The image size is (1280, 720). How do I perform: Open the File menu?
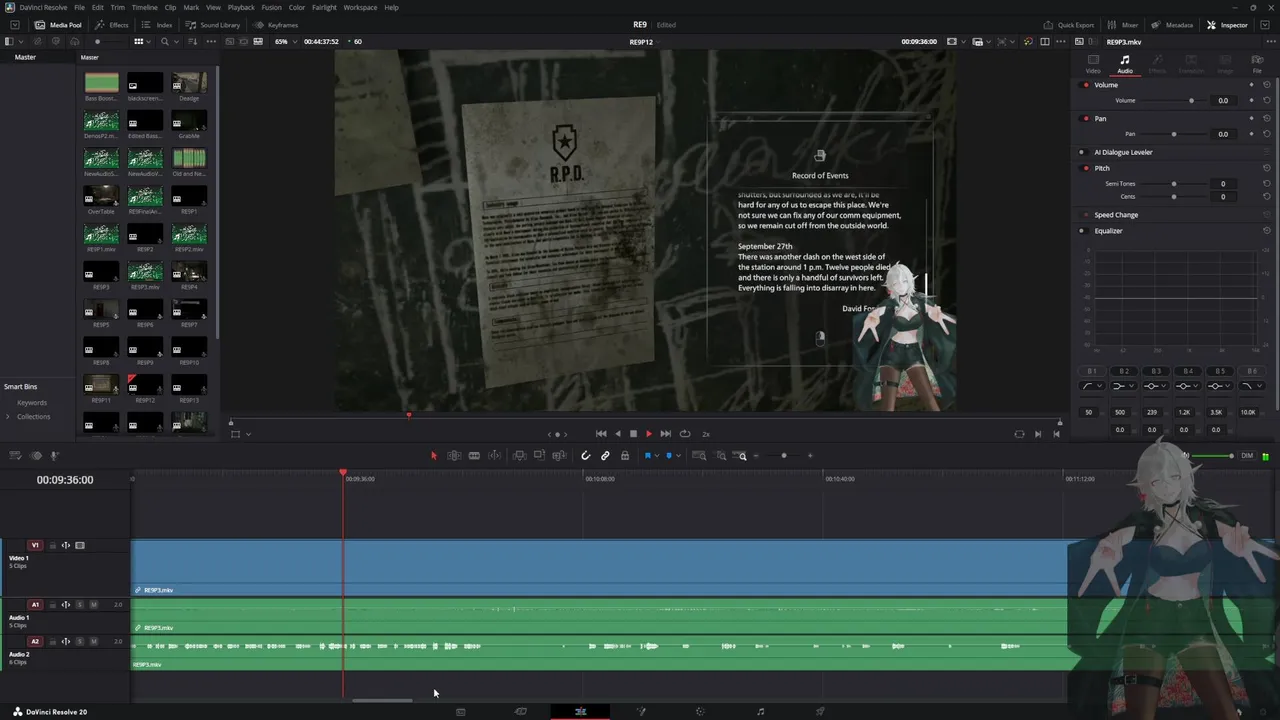[x=79, y=7]
